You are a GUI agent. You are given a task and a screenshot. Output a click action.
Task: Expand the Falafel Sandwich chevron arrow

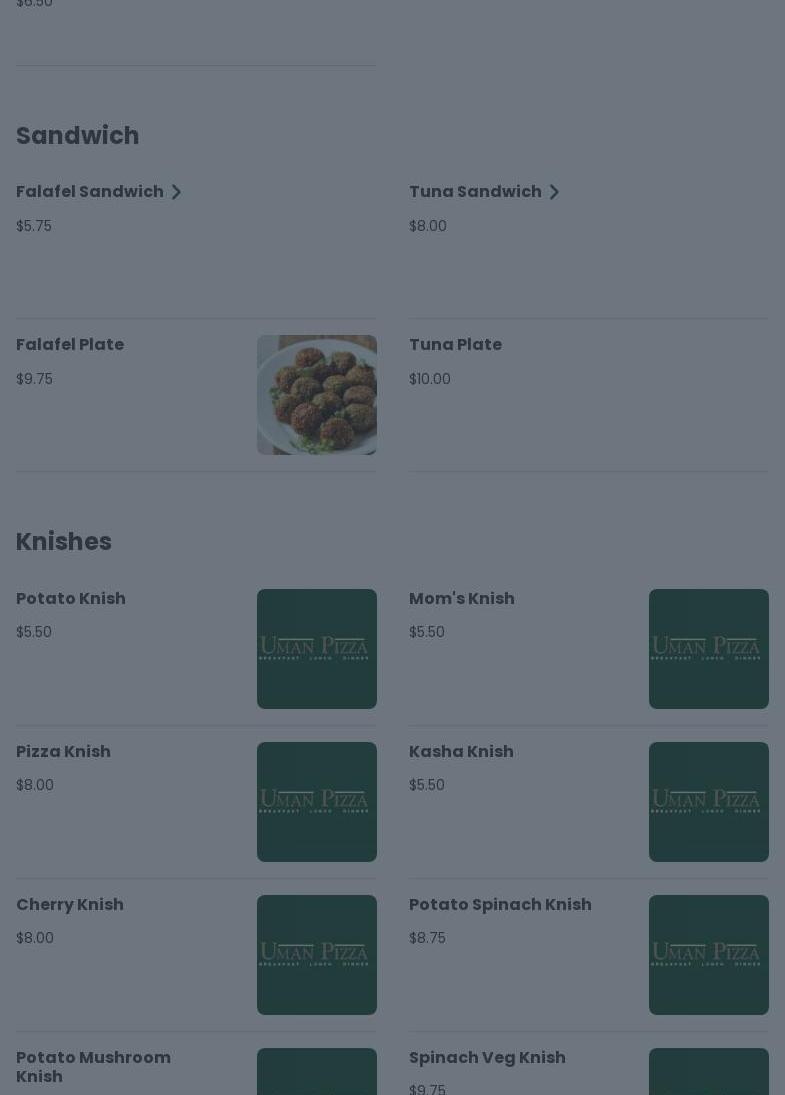176,192
